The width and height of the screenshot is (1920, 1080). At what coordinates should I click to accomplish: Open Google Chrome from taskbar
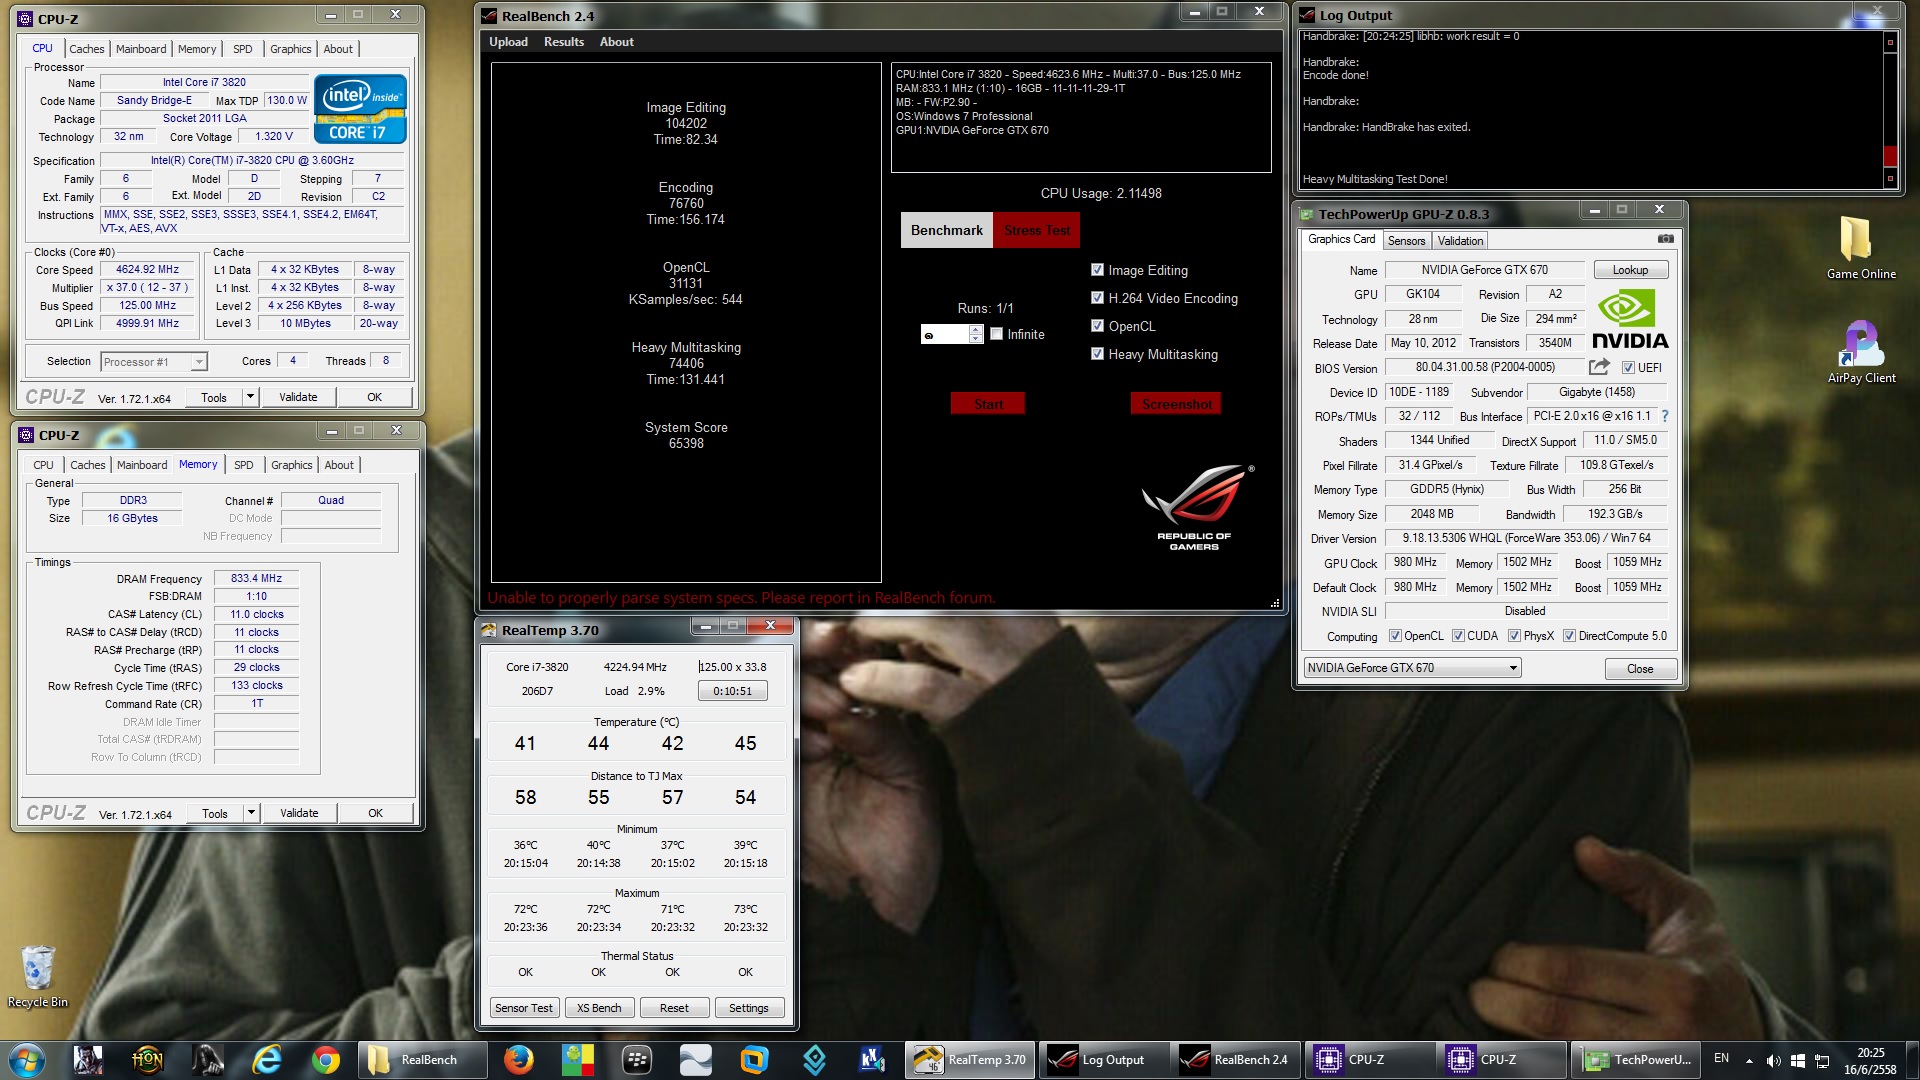pos(326,1059)
